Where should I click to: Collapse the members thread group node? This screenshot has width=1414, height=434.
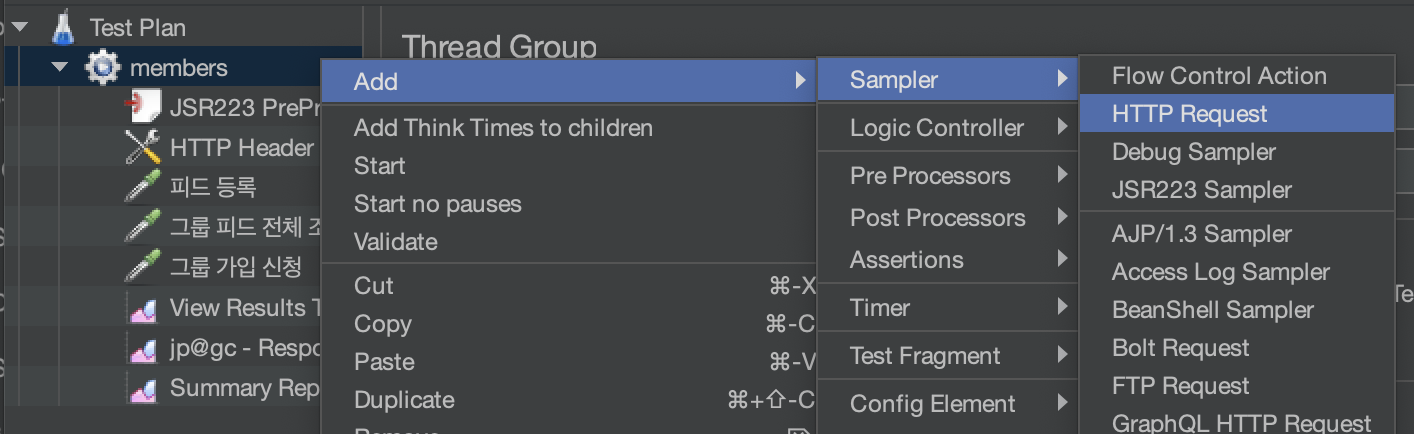tap(61, 68)
